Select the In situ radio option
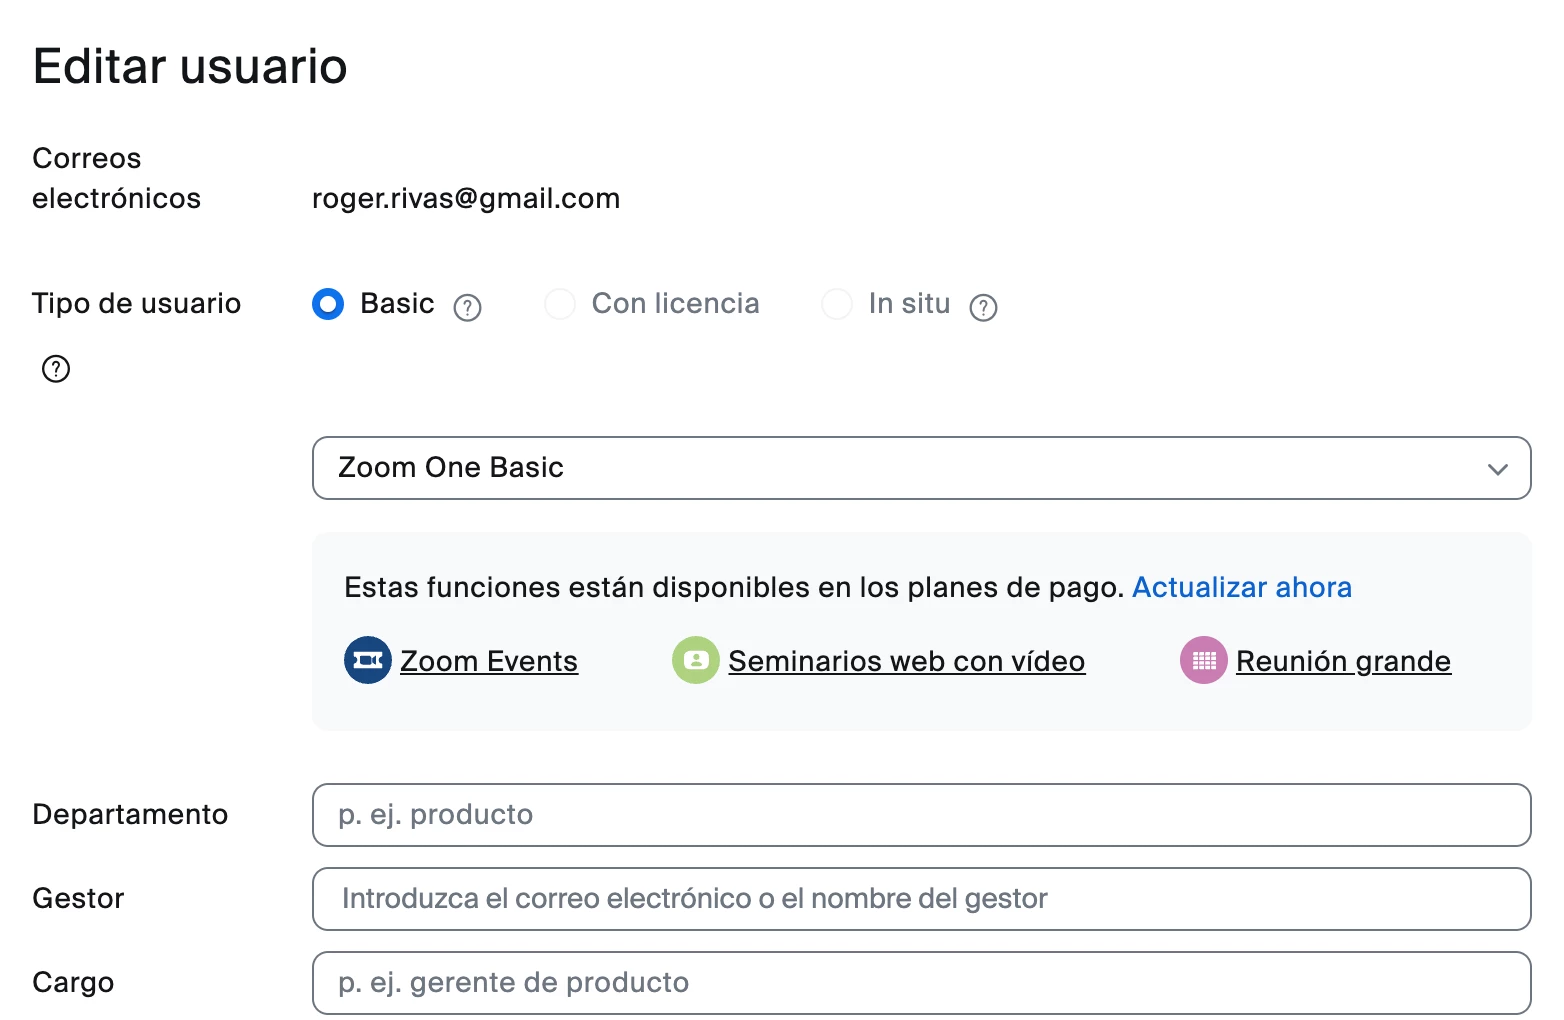1564x1020 pixels. coord(837,303)
